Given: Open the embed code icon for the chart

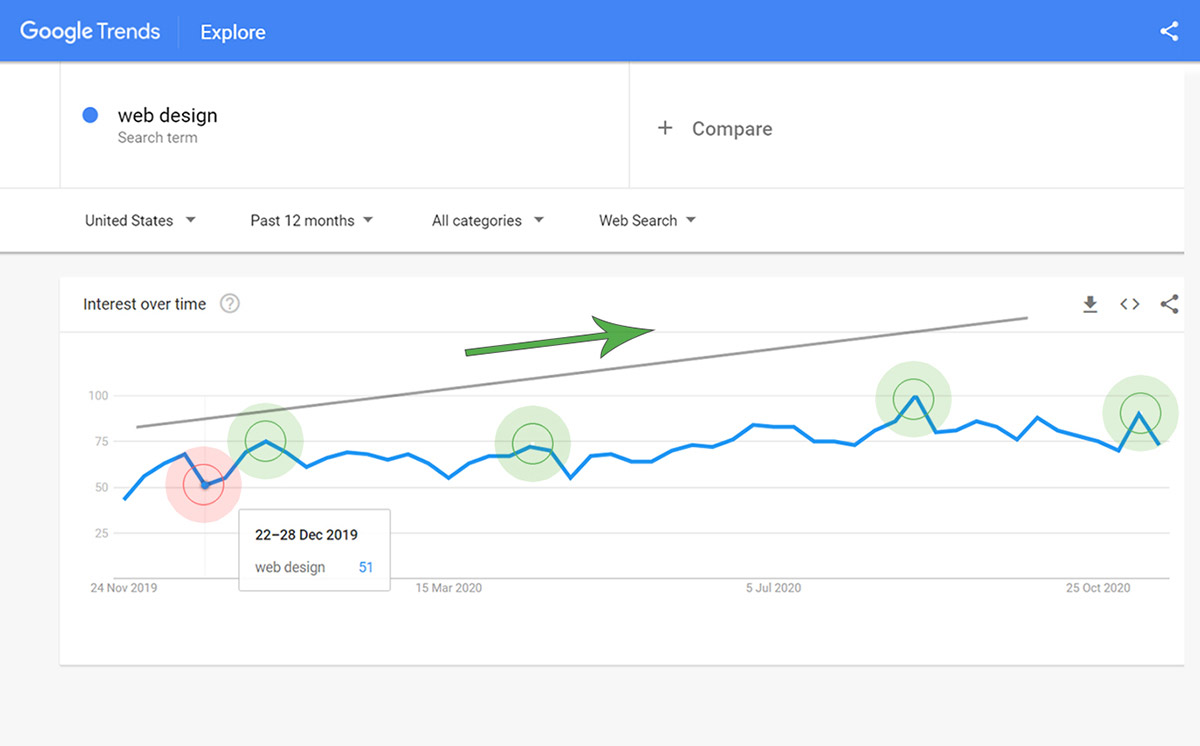Looking at the screenshot, I should [x=1130, y=304].
